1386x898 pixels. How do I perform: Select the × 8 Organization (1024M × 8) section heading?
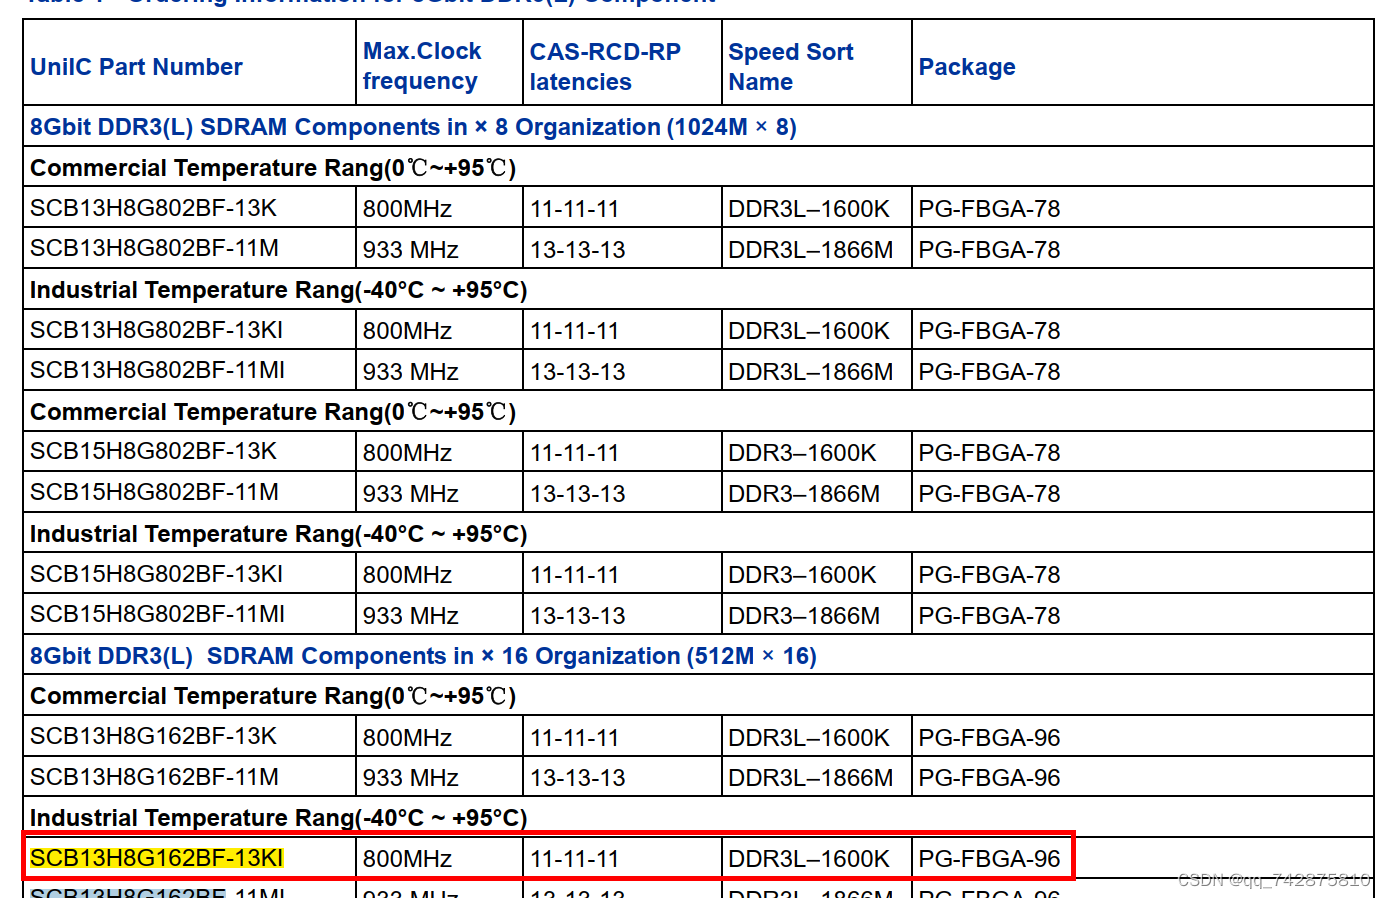click(x=413, y=127)
